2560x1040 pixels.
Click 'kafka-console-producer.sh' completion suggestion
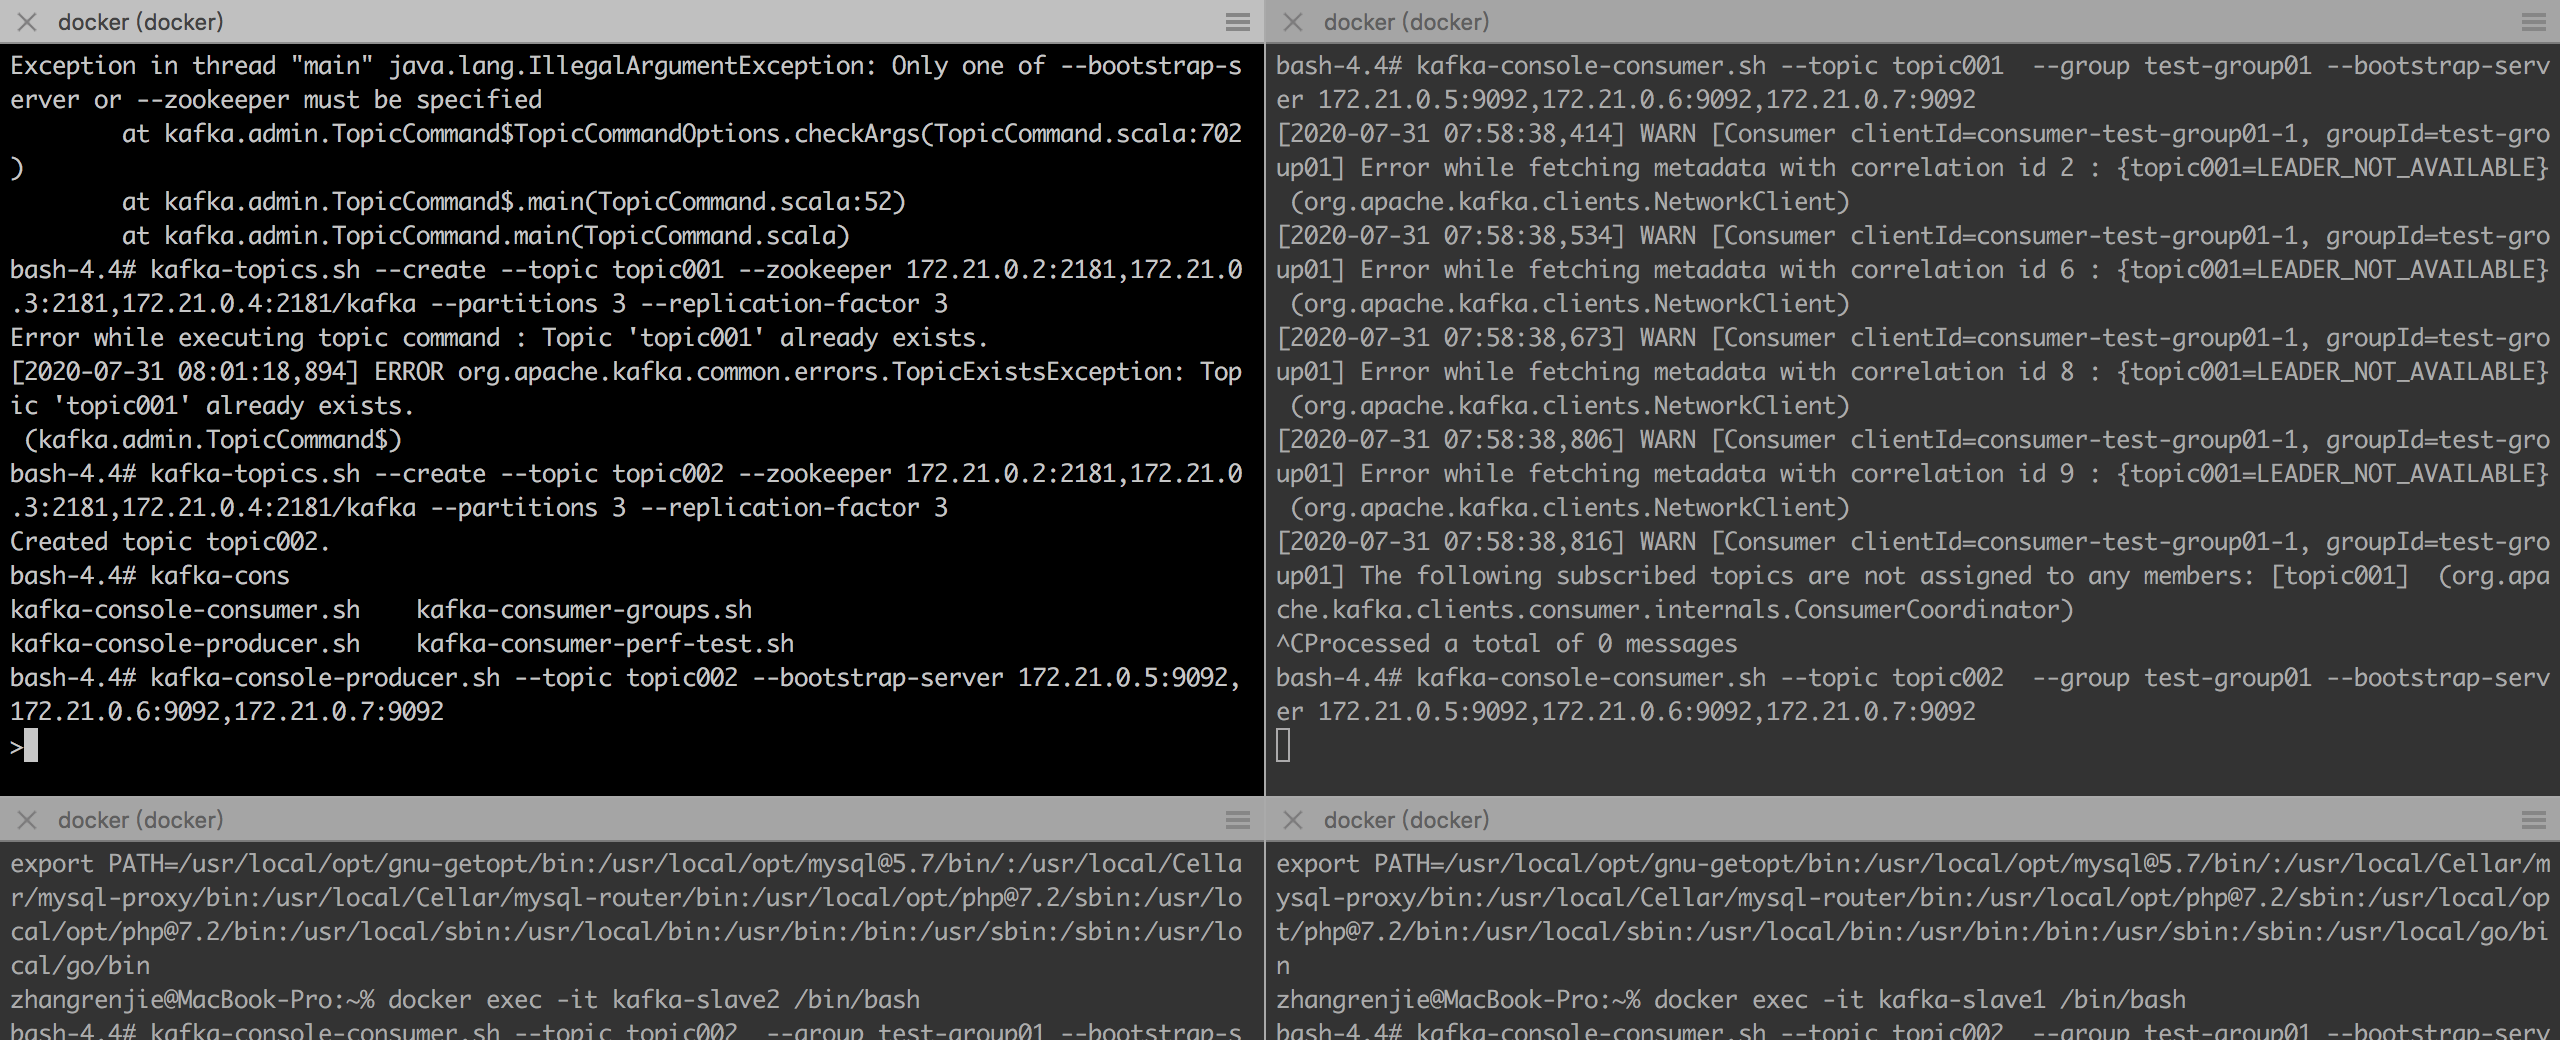[x=185, y=644]
